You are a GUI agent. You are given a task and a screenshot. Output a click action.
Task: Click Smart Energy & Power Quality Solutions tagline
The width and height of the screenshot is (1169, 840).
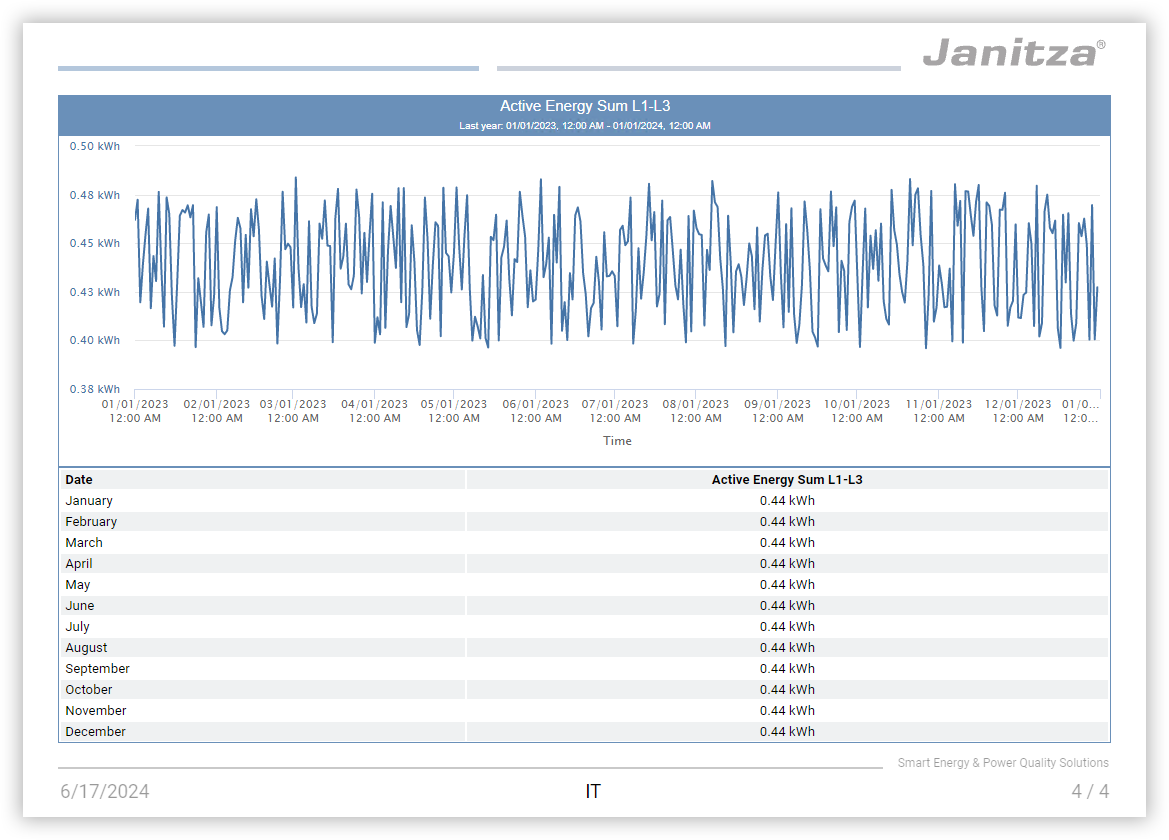coord(1002,763)
